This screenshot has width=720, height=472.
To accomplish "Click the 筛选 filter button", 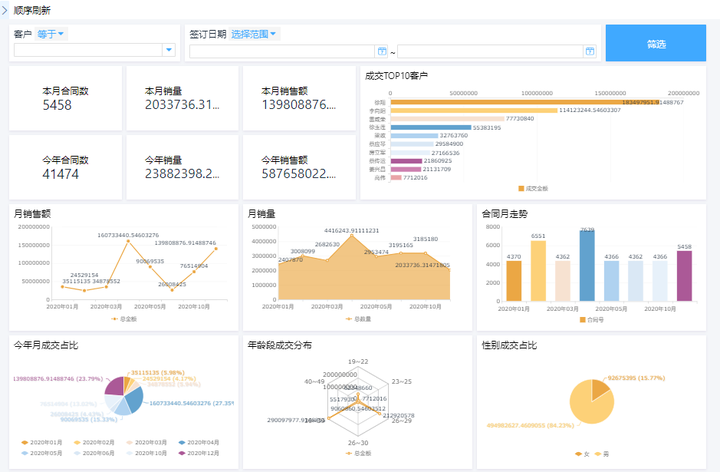I will click(x=655, y=43).
